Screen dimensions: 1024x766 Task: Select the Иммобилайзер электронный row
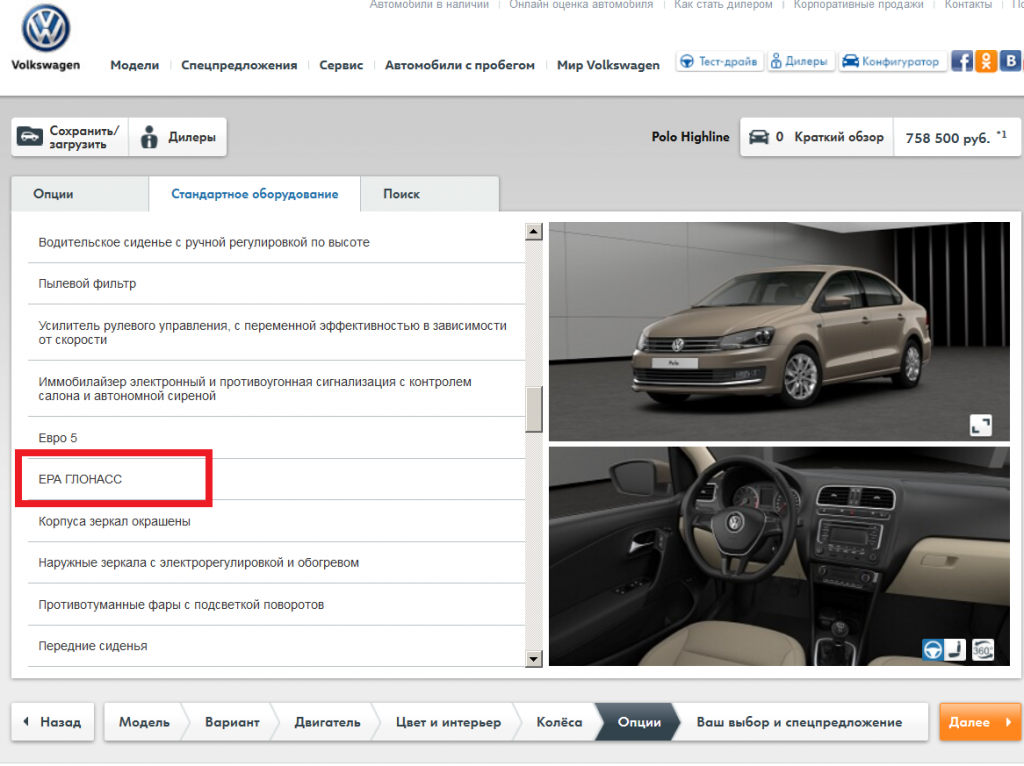click(276, 389)
